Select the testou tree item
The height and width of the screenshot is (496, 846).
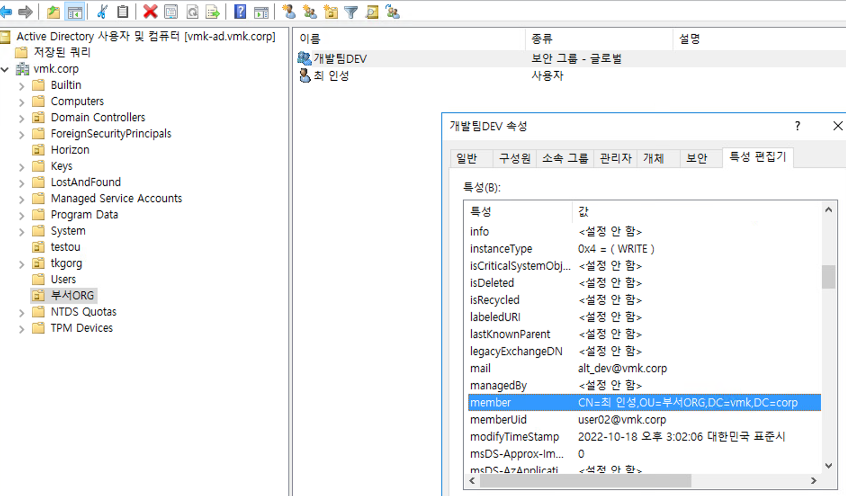[x=65, y=247]
